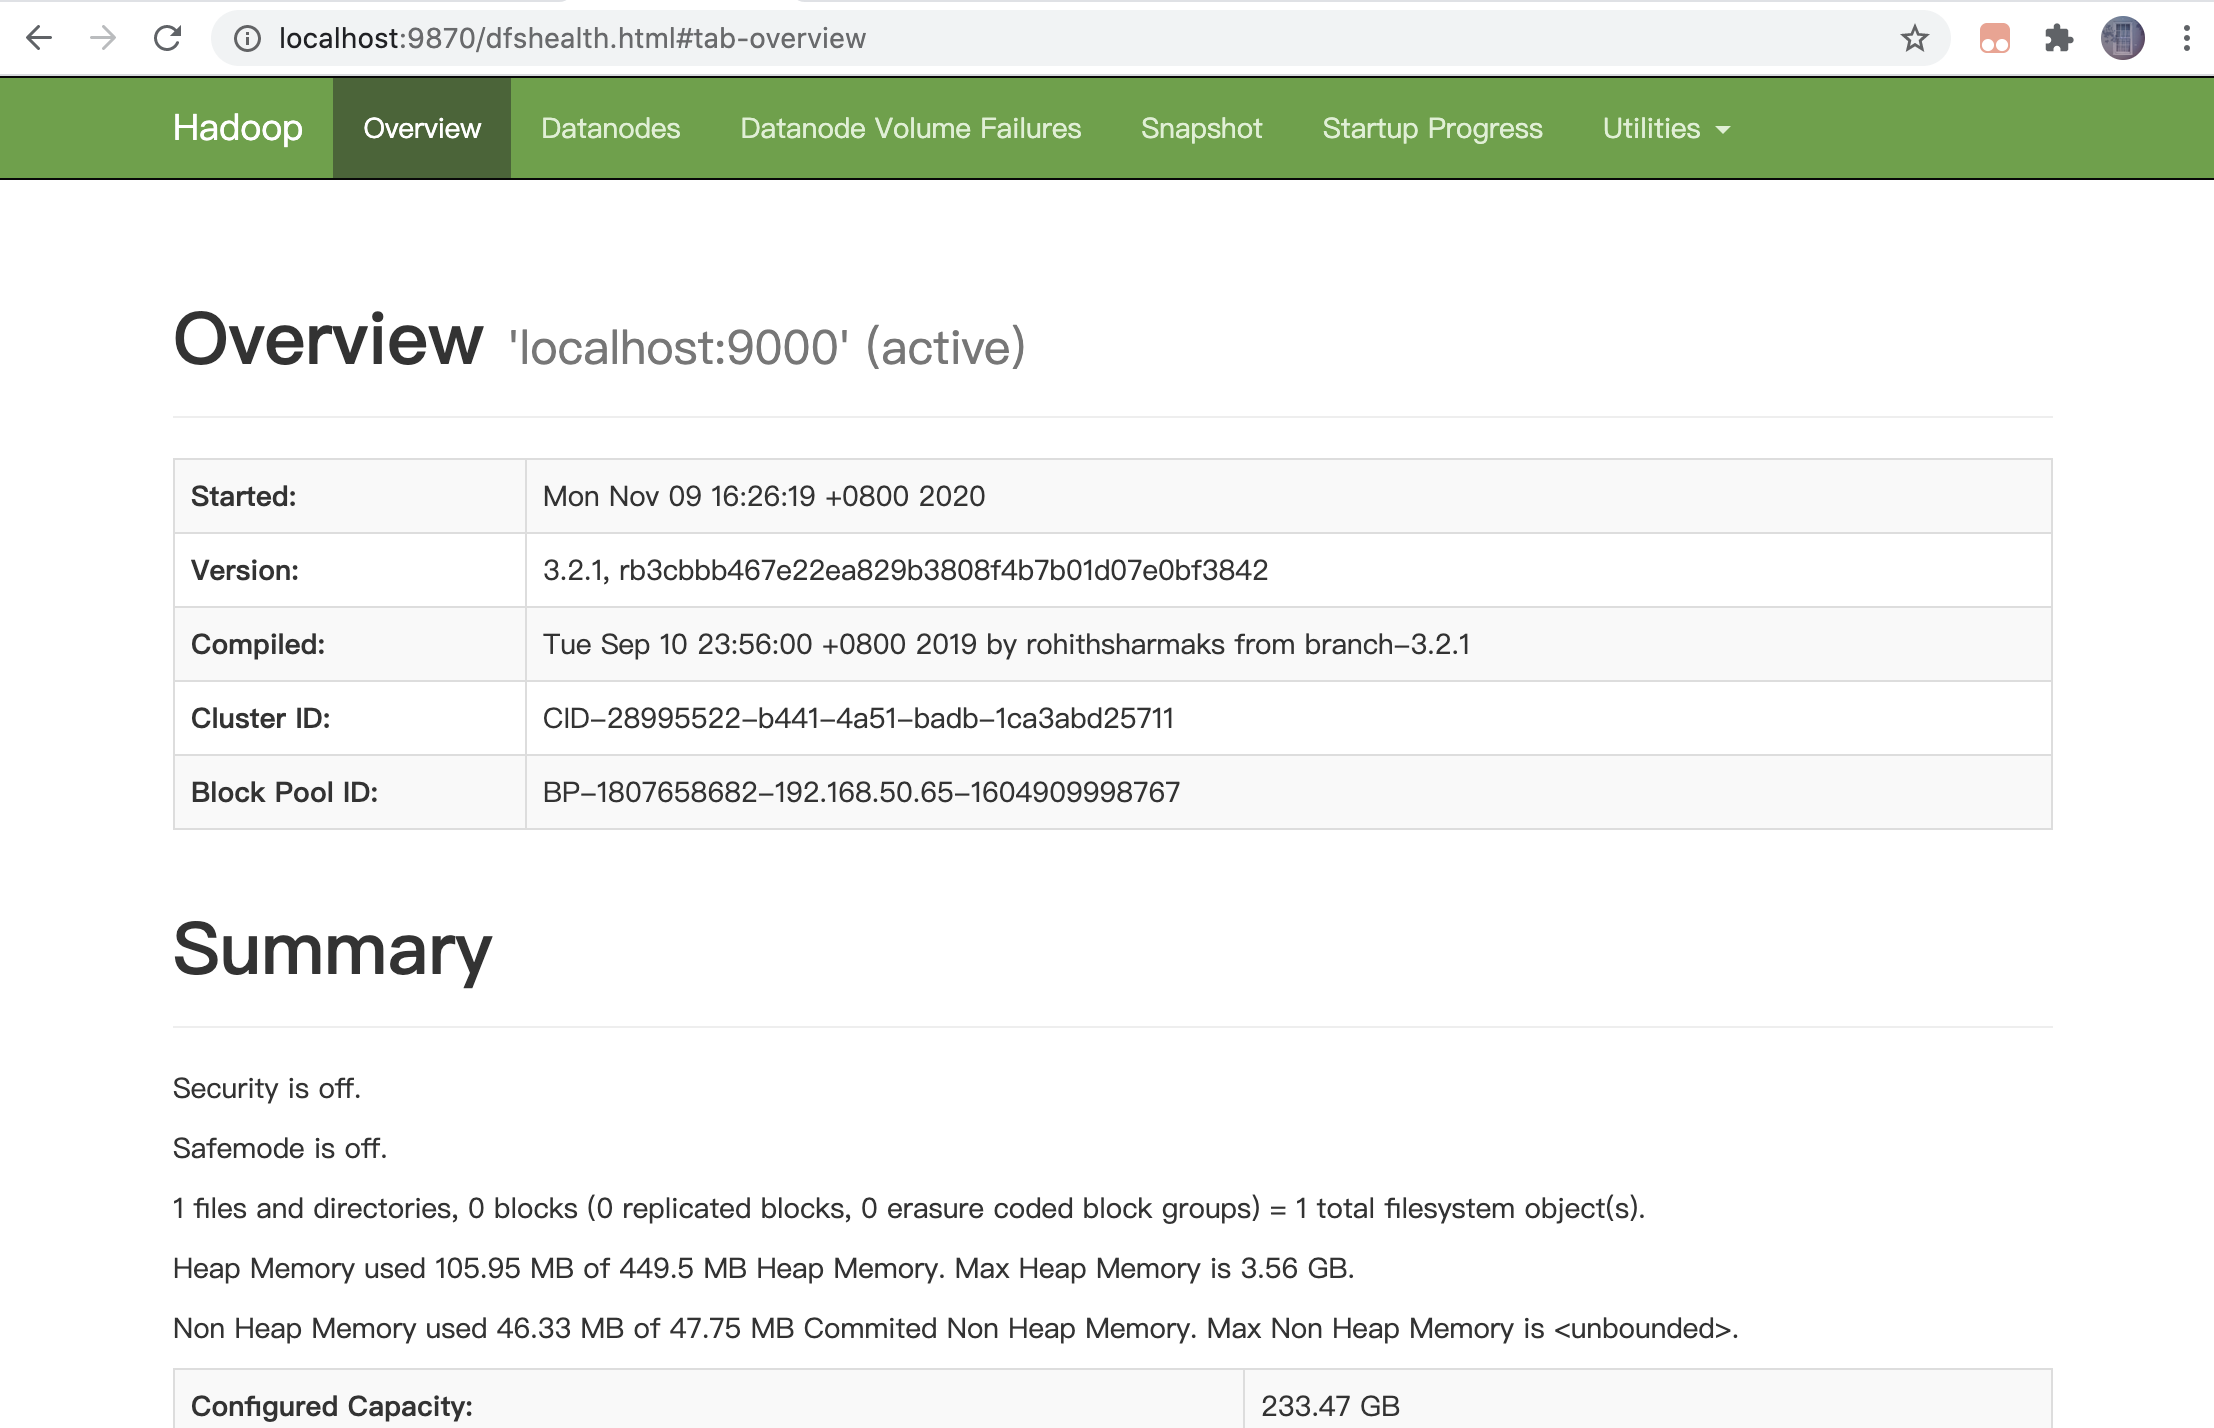Click the 233.47 GB capacity value
Screen dimensions: 2214x1428
(1330, 1406)
